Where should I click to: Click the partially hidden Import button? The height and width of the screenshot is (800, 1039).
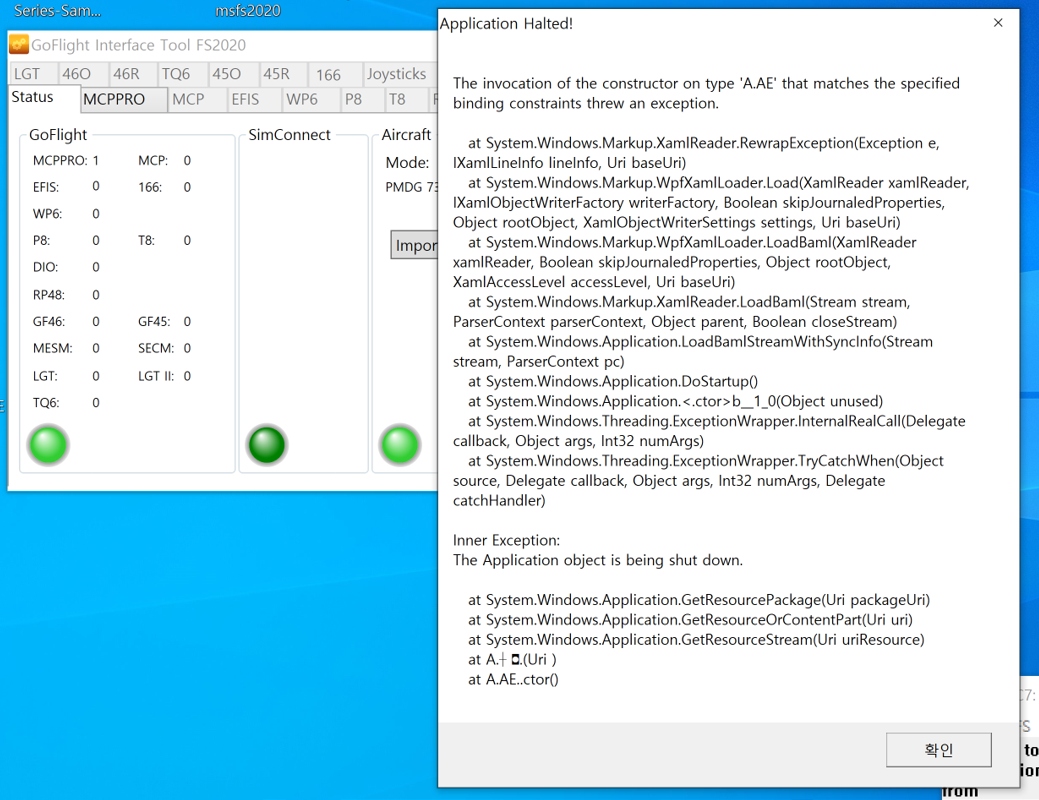414,245
